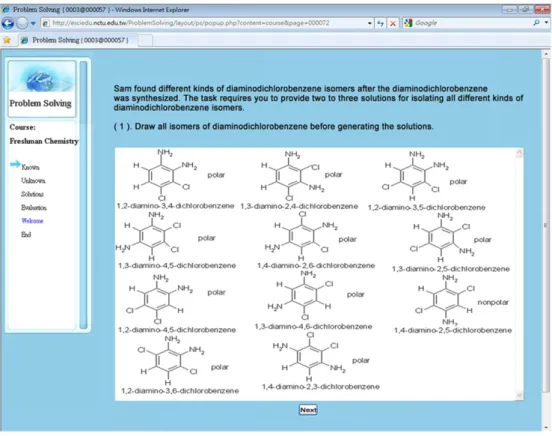The image size is (552, 436).
Task: Click the 1,4-diamino-2,3-dichlorobenzene structure drawing
Action: (x=309, y=357)
